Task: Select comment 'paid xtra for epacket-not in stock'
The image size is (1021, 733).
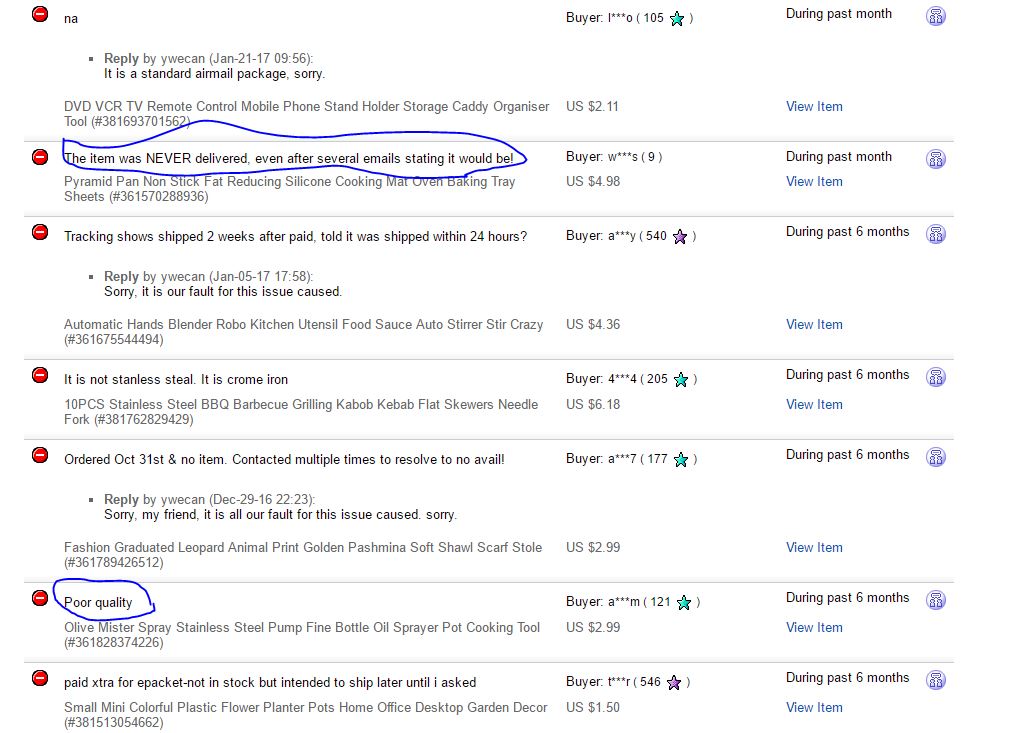Action: coord(270,682)
